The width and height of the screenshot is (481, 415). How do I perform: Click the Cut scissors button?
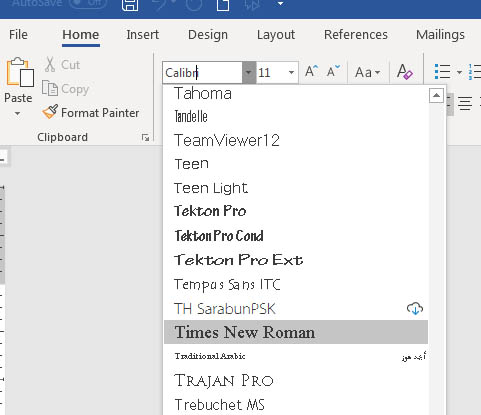coord(62,64)
